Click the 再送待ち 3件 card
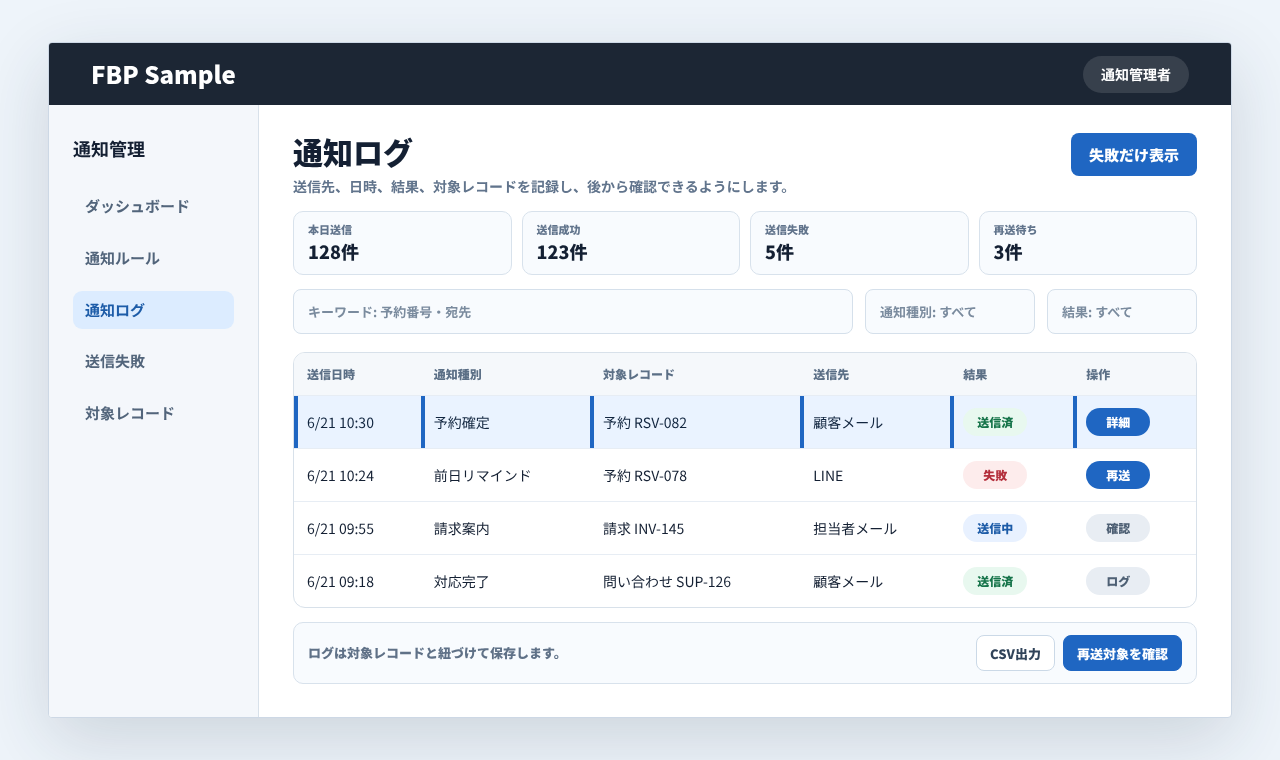This screenshot has width=1280, height=760. (1088, 243)
